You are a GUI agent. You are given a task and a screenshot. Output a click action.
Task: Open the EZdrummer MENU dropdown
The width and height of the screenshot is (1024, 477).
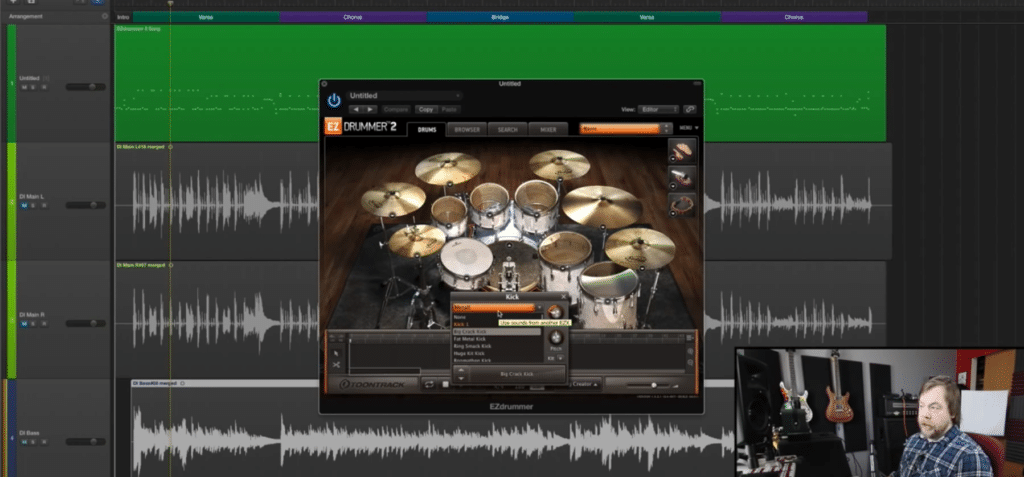[x=689, y=128]
